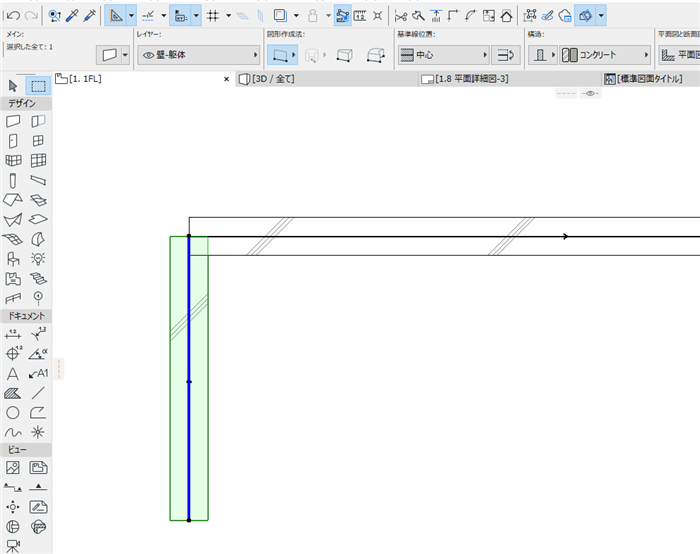Select the Zone tool
700x554 pixels.
13,279
